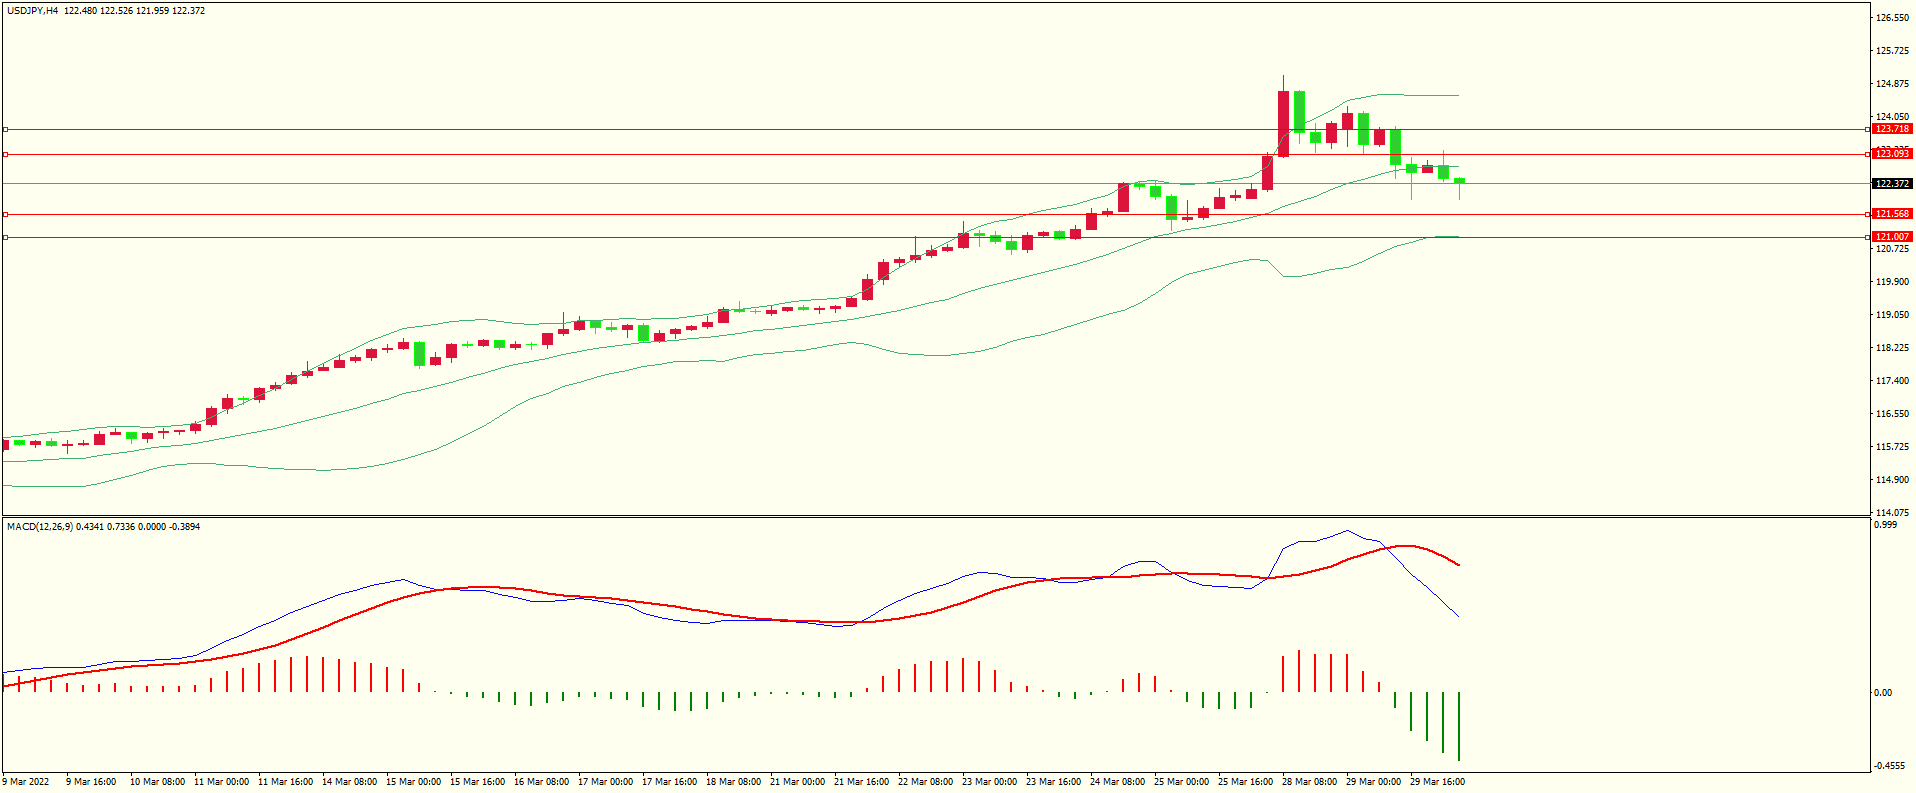Click the MACD scale value -0.4555

[1889, 766]
